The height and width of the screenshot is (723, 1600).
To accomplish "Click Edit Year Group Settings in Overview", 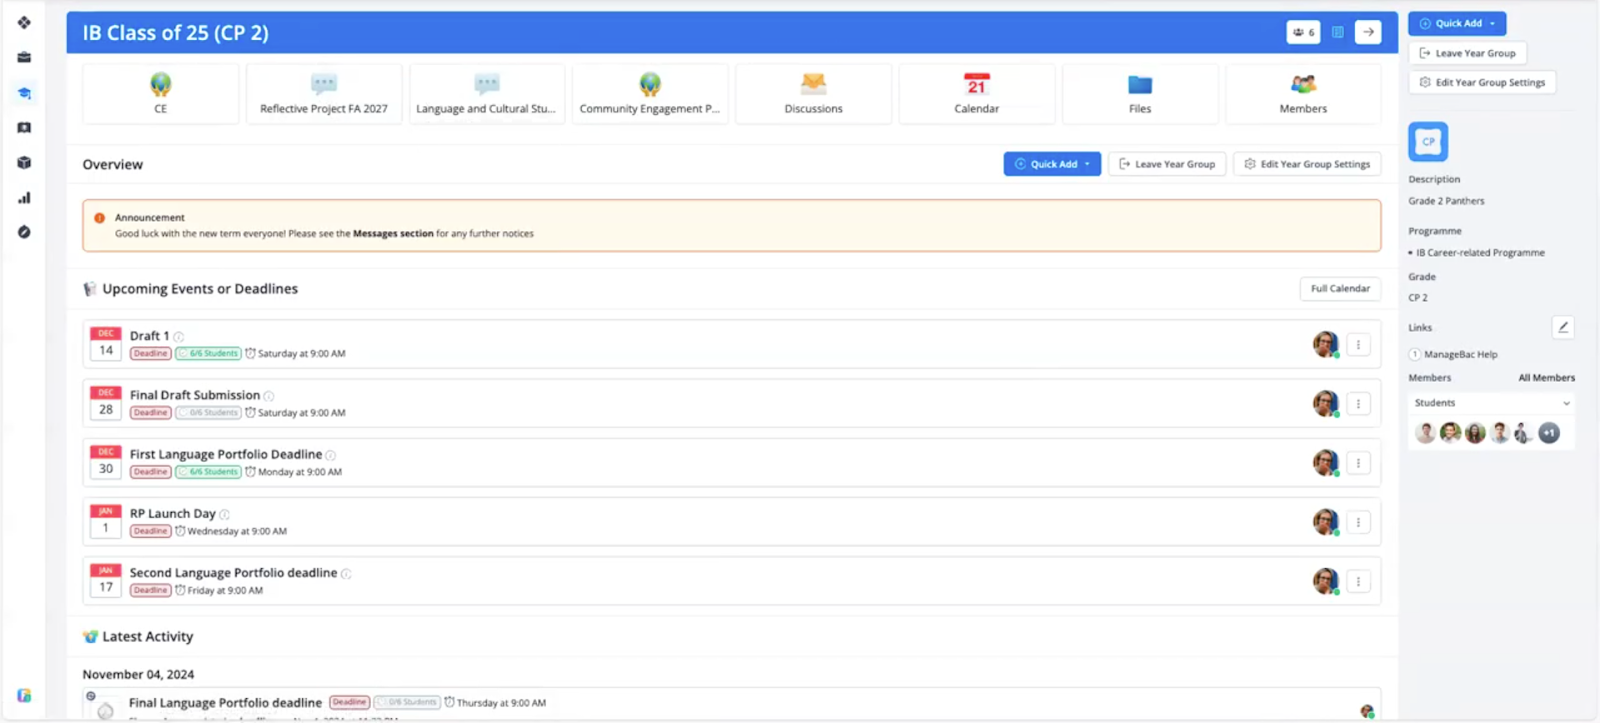I will pos(1307,164).
